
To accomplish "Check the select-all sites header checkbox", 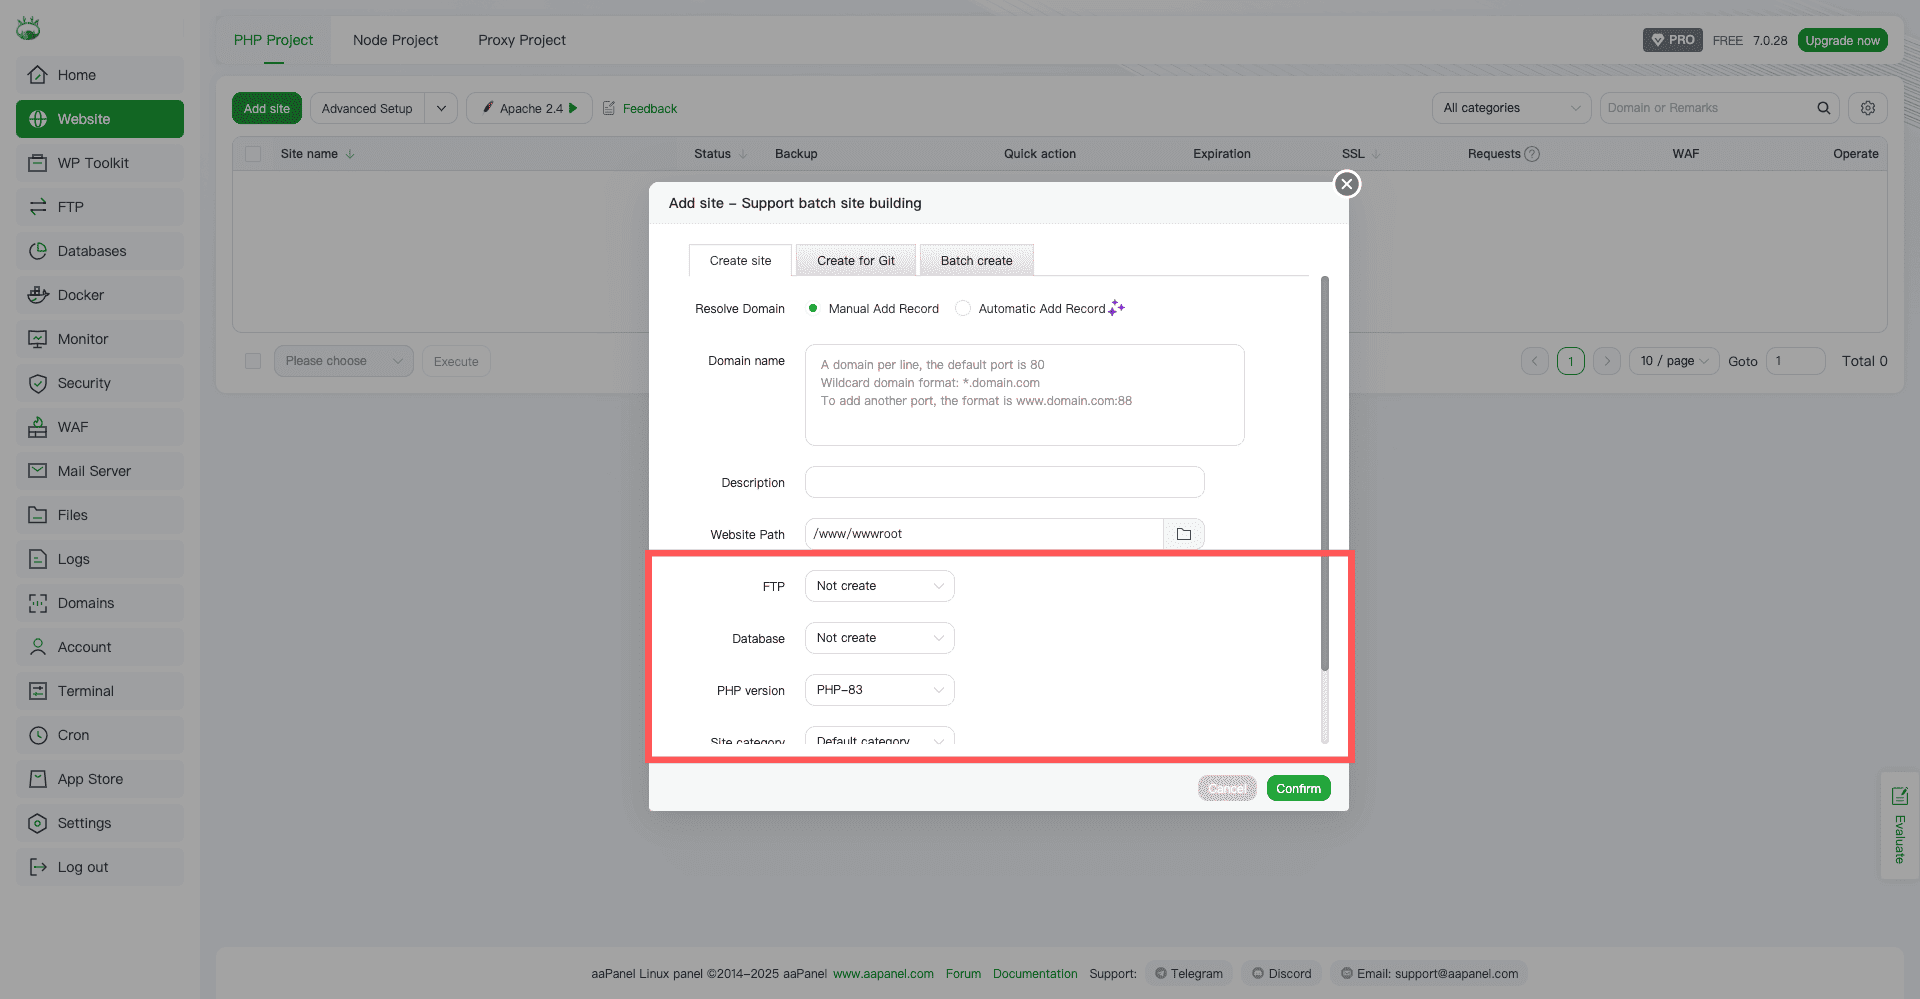I will coord(253,154).
